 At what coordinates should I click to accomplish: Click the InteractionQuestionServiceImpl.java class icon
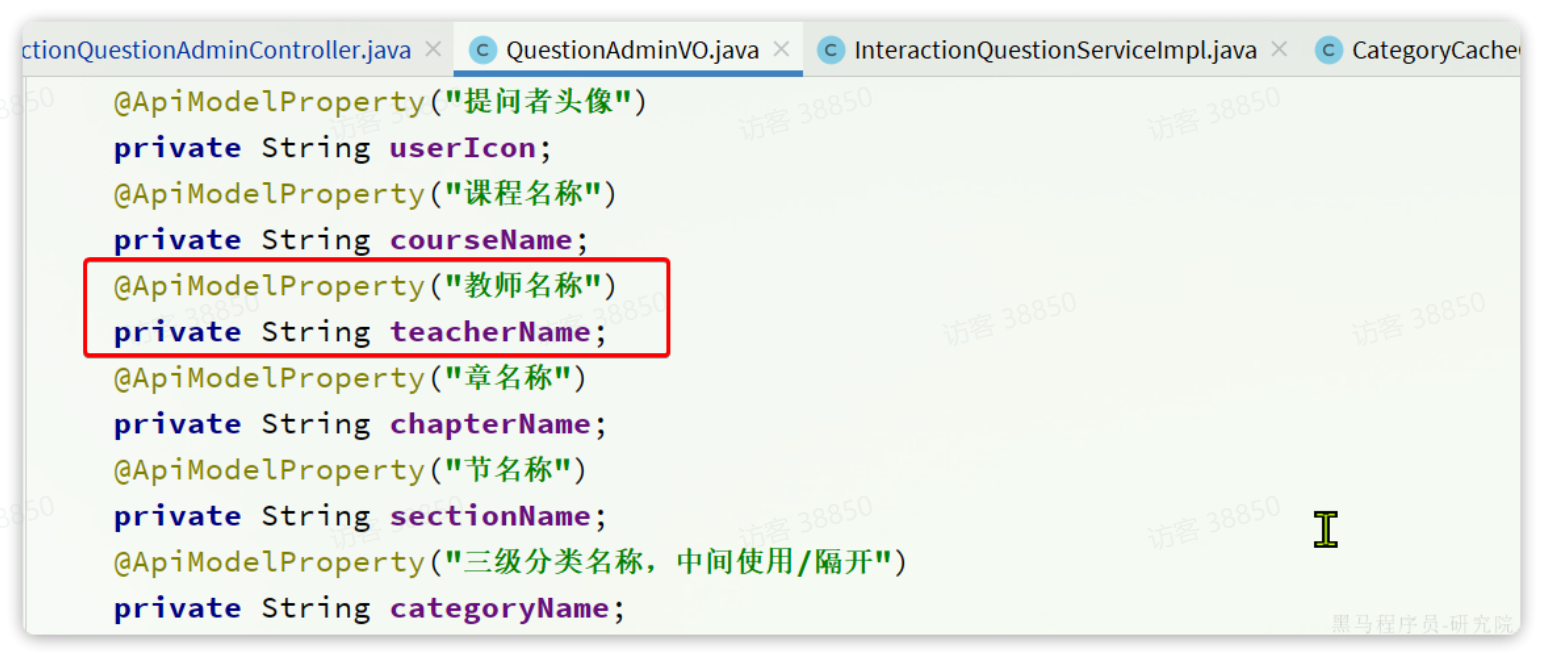coord(831,50)
